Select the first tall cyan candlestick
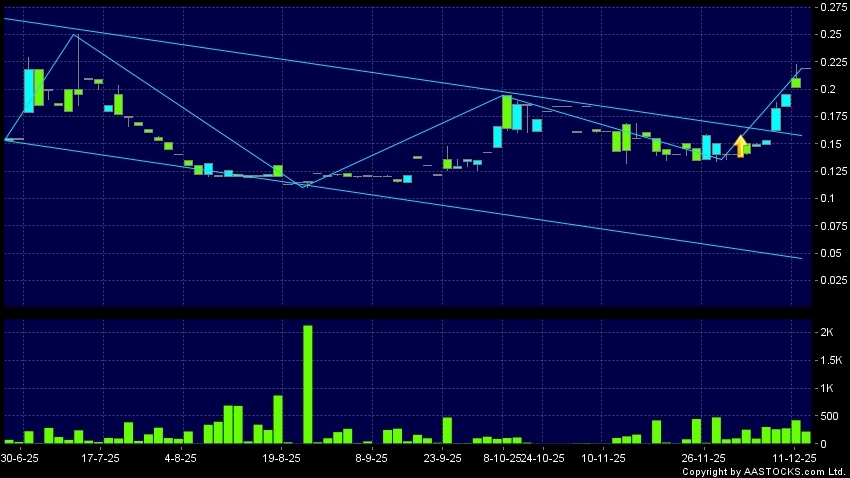The image size is (850, 478). [x=29, y=90]
